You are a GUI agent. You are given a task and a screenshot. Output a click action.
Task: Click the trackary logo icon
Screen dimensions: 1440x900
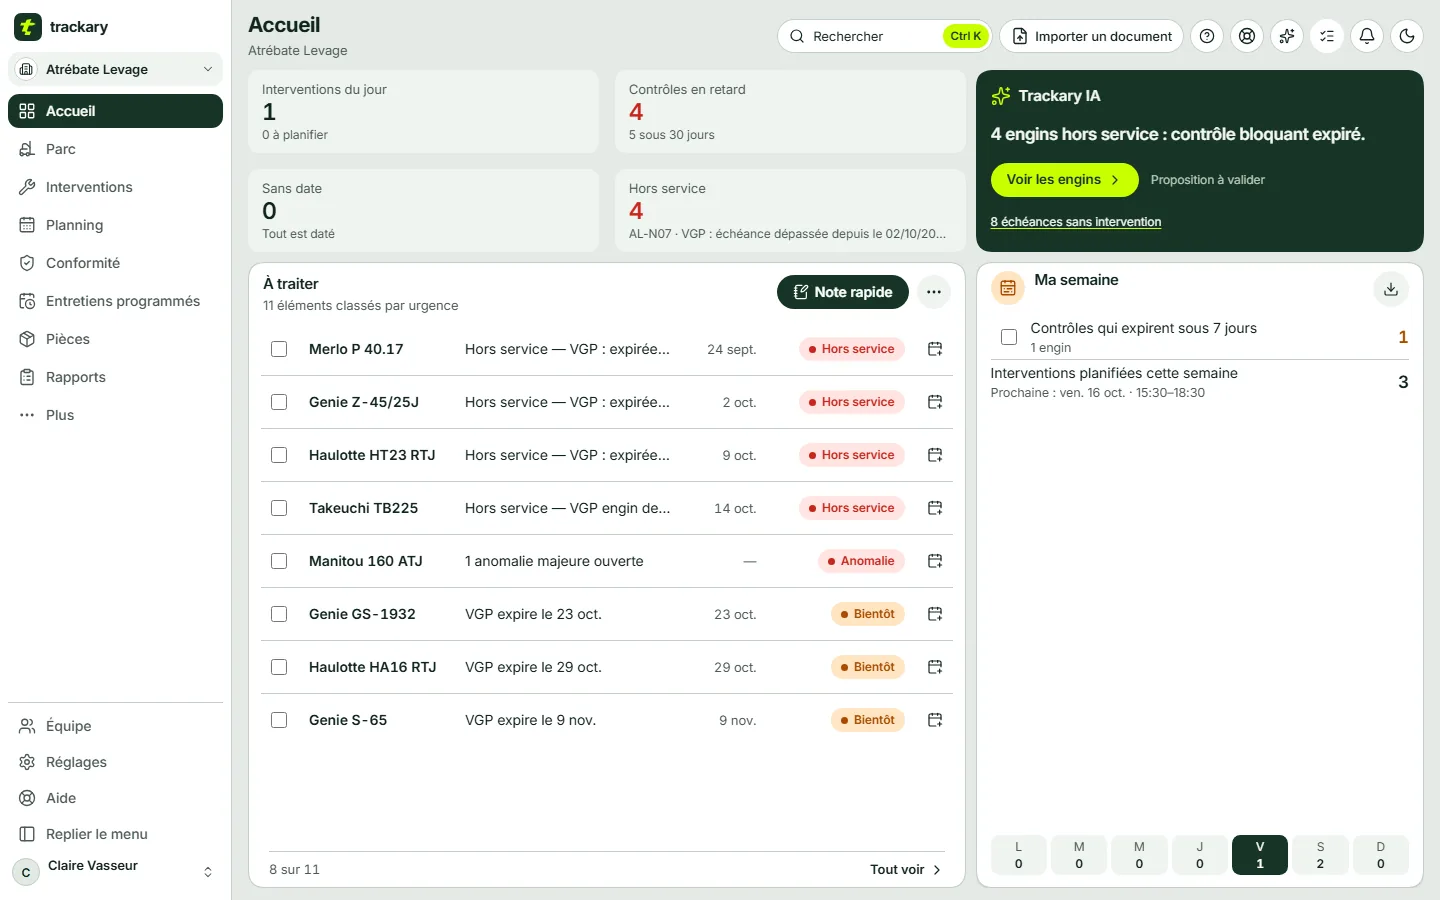[x=28, y=27]
